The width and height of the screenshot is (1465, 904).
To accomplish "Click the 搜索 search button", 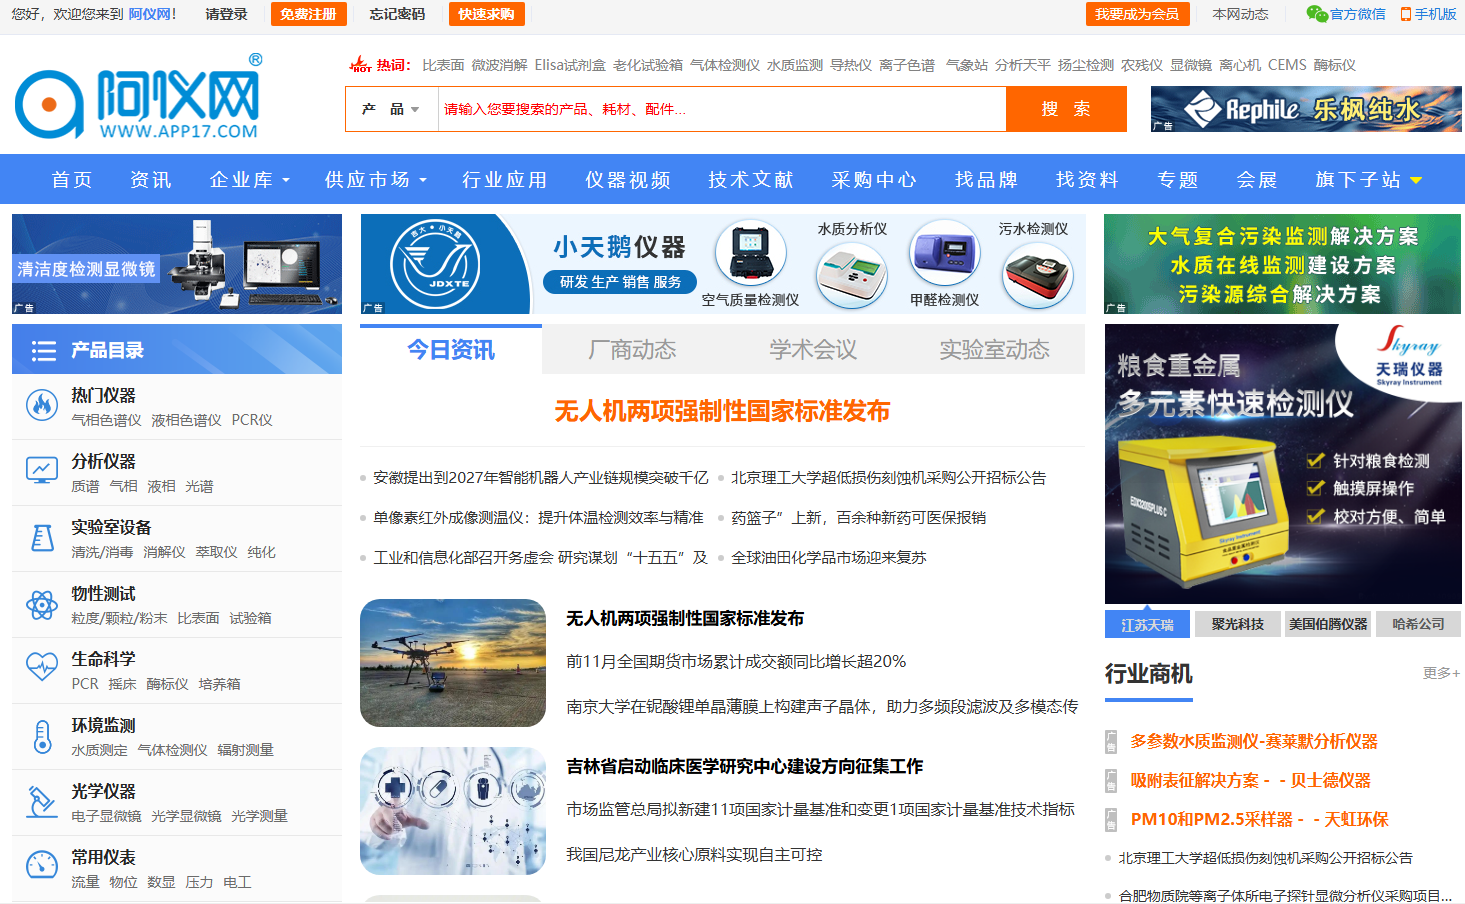I will point(1066,108).
